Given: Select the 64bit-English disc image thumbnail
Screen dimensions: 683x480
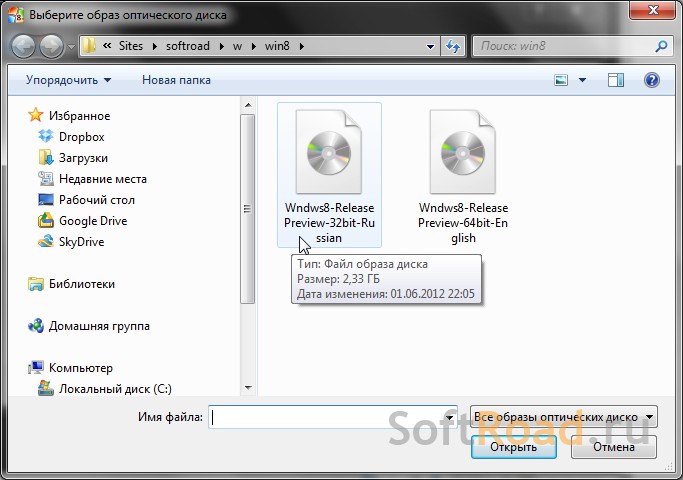Looking at the screenshot, I should 463,152.
